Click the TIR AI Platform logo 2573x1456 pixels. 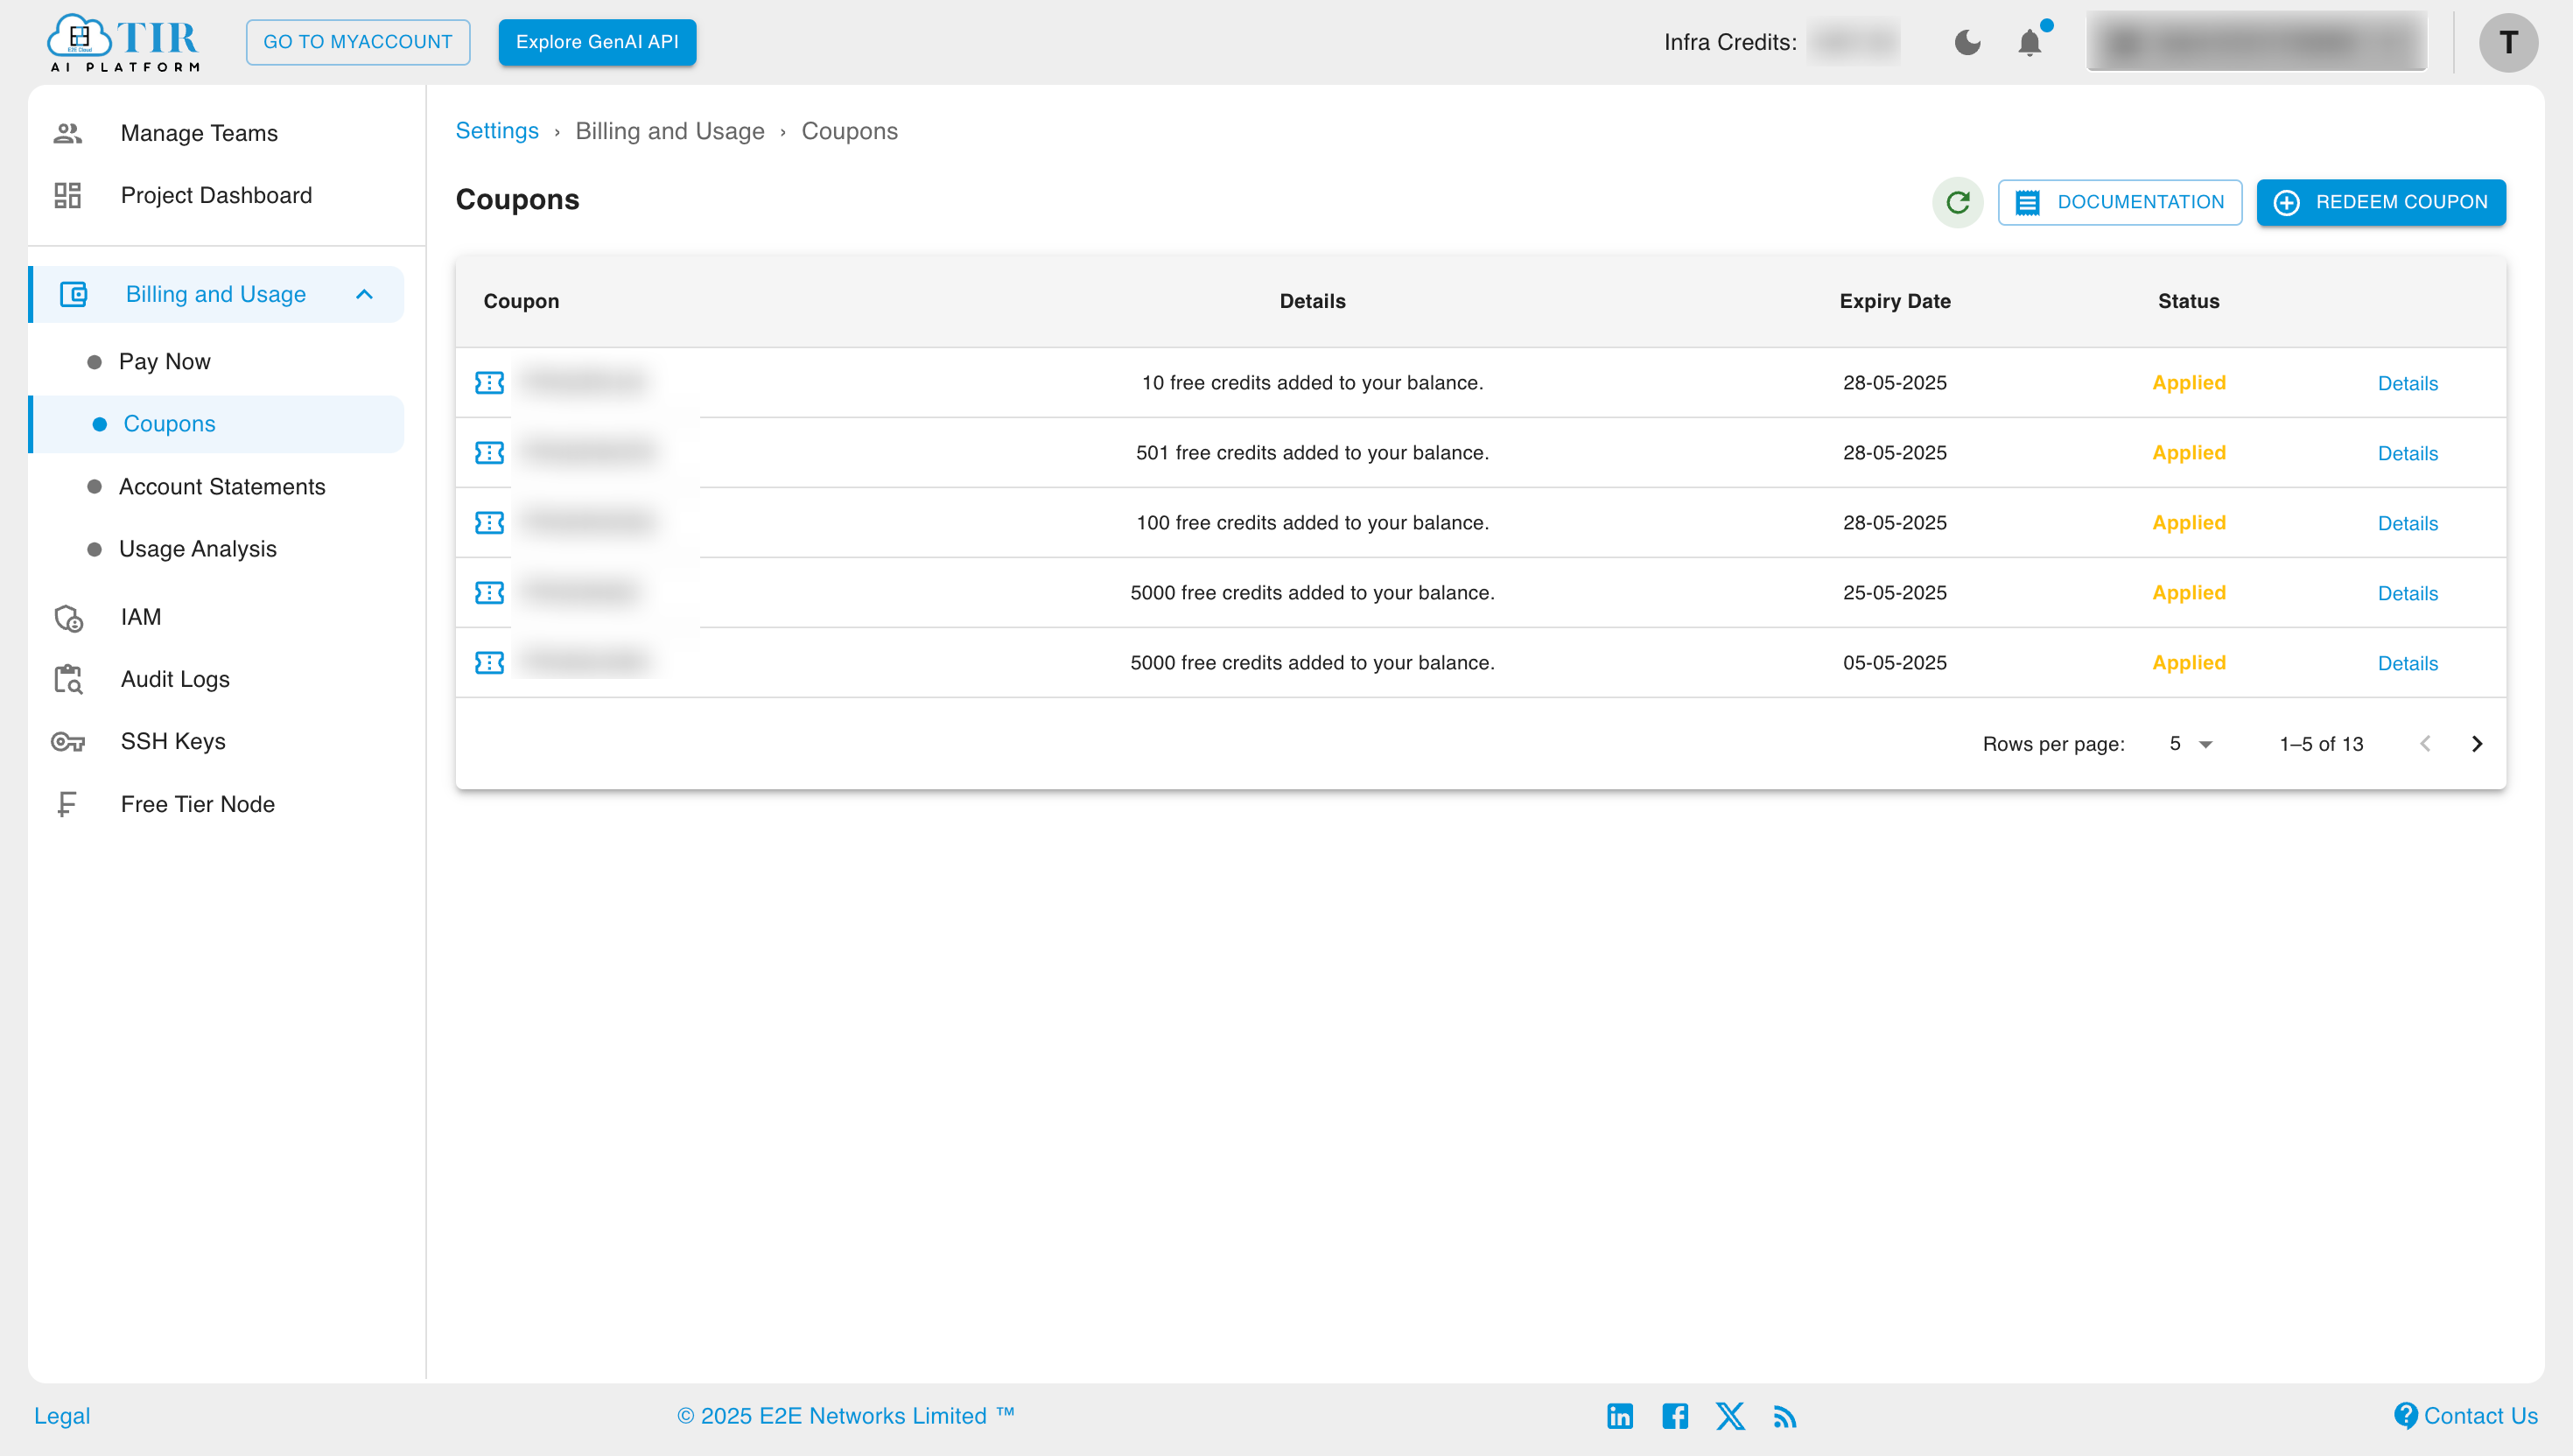pyautogui.click(x=124, y=43)
